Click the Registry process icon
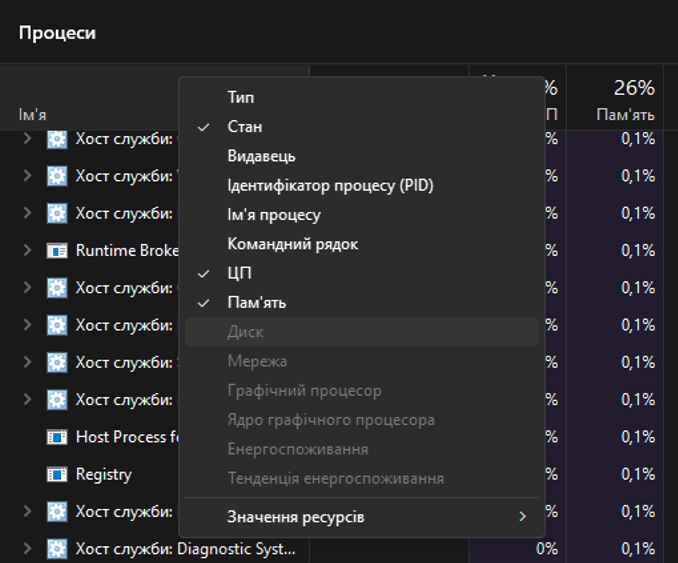The image size is (678, 563). [57, 474]
